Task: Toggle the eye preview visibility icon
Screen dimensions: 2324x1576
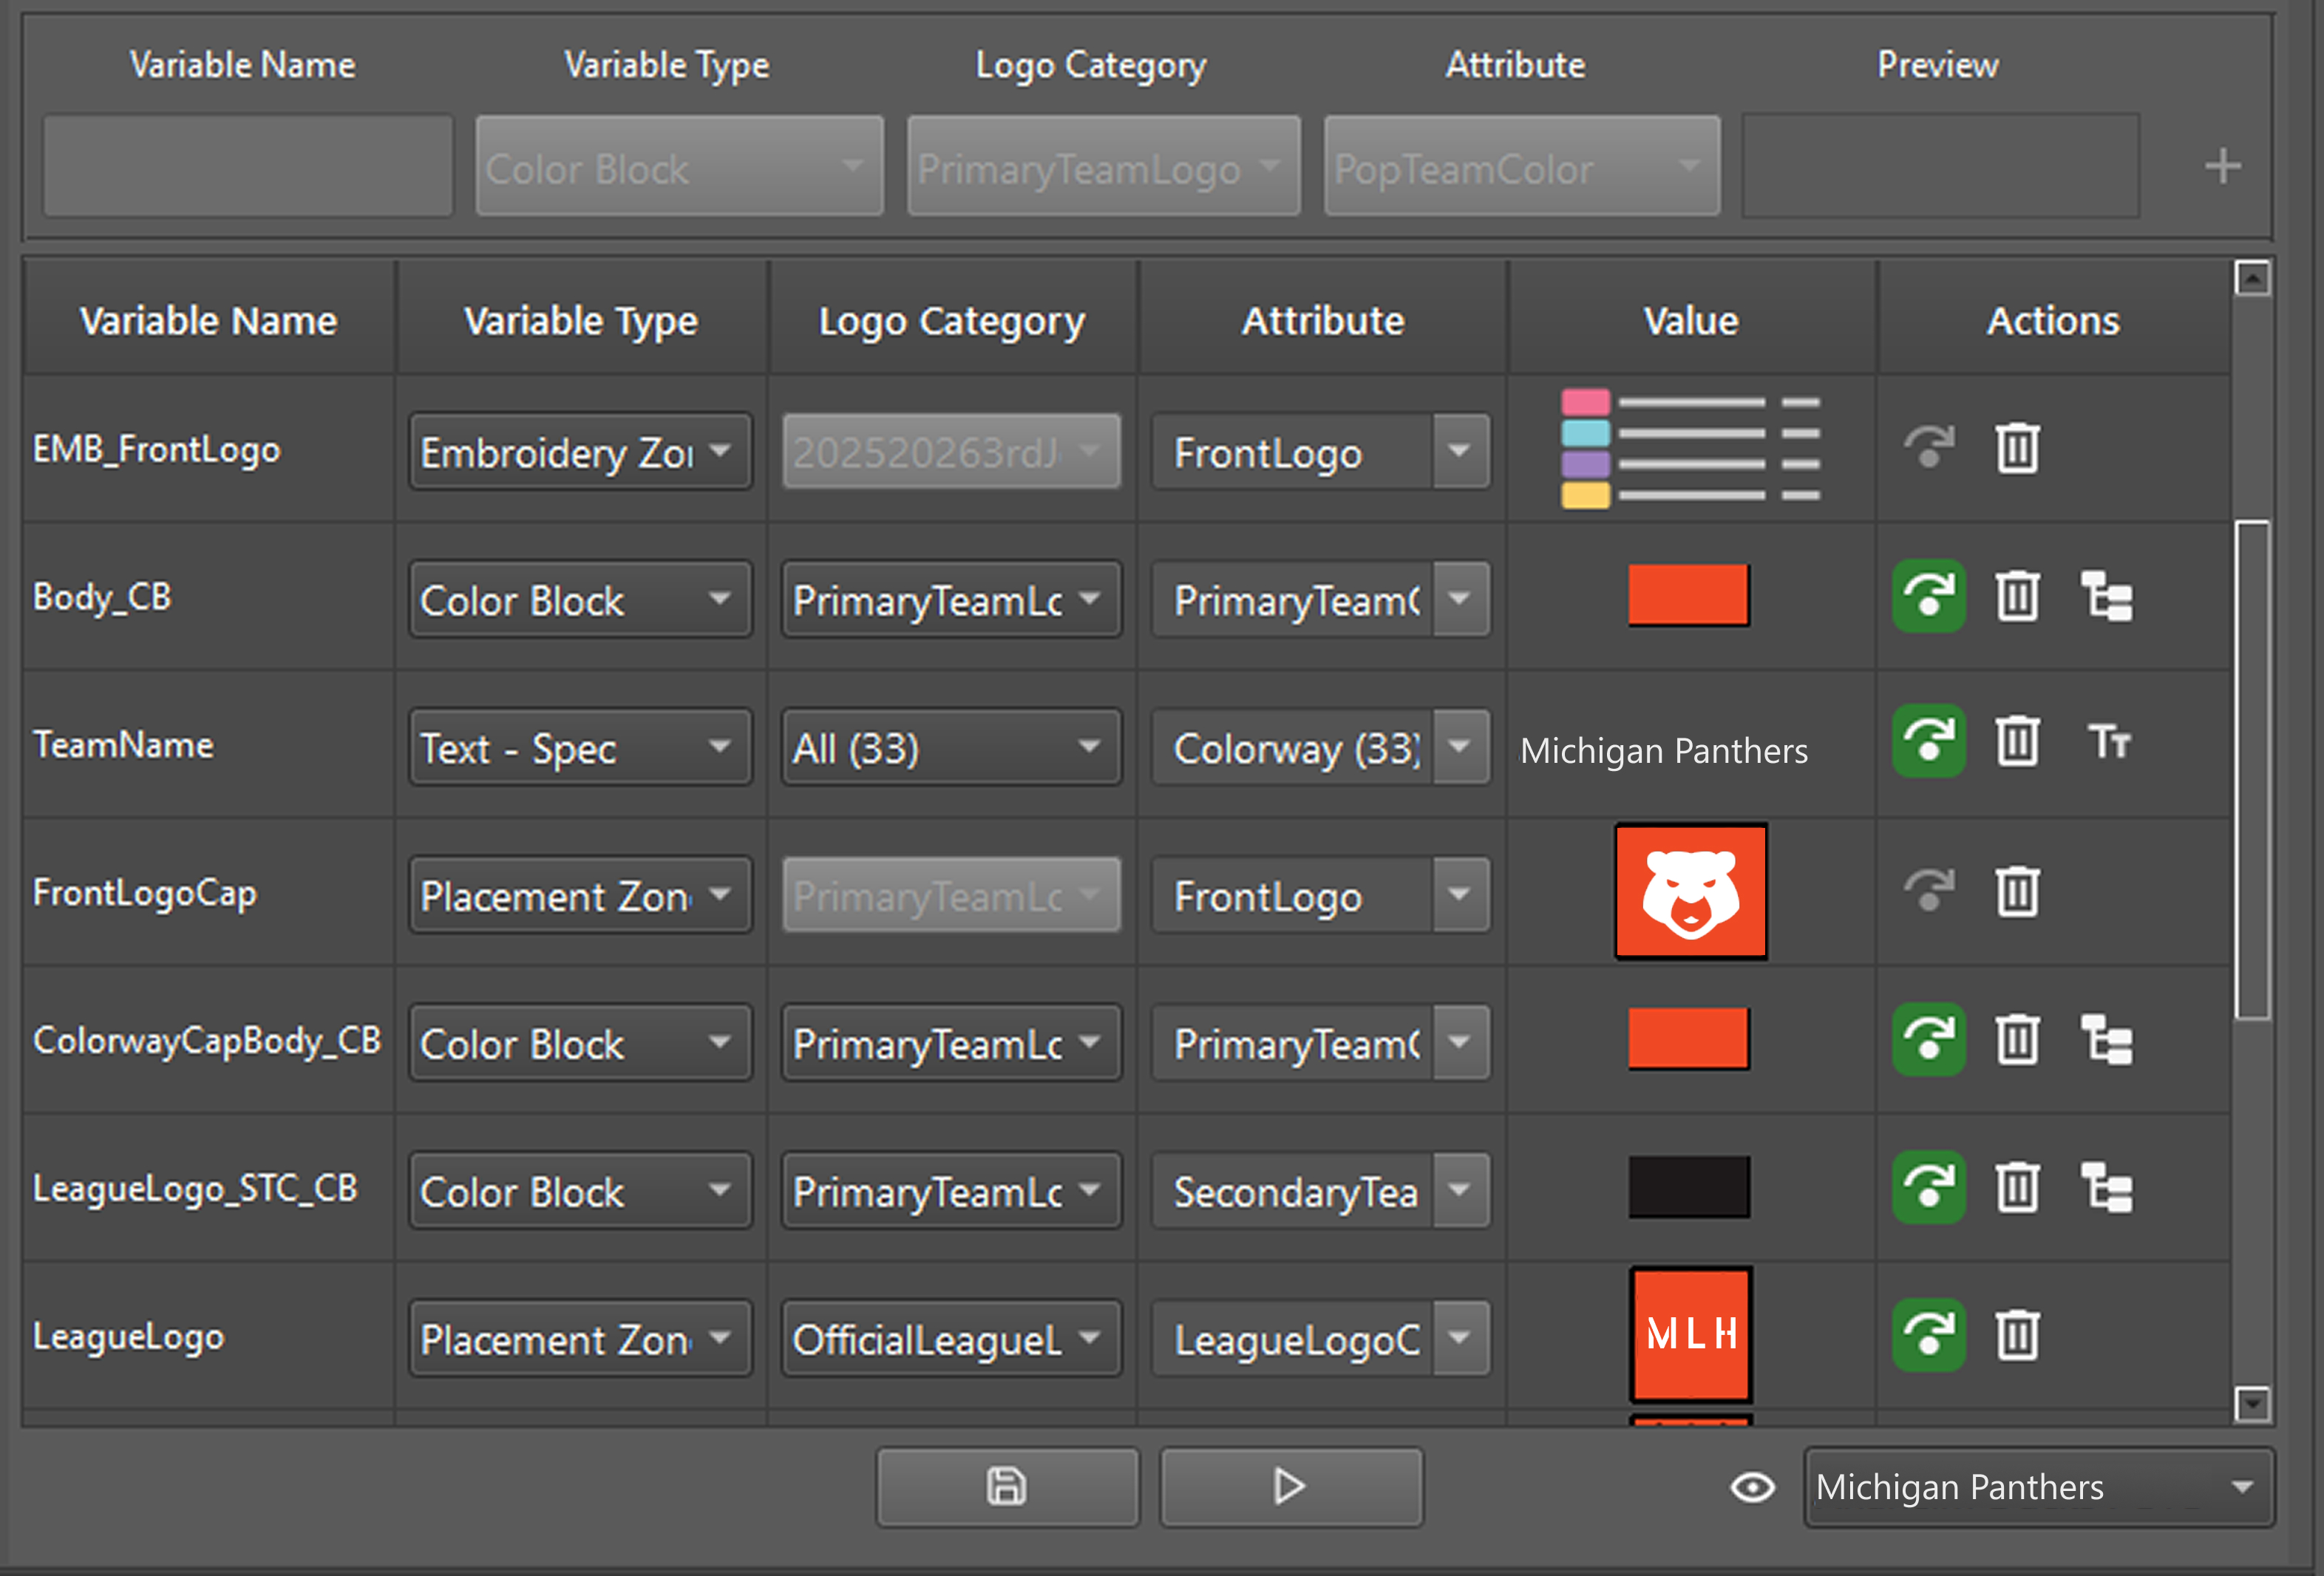Action: (x=1752, y=1487)
